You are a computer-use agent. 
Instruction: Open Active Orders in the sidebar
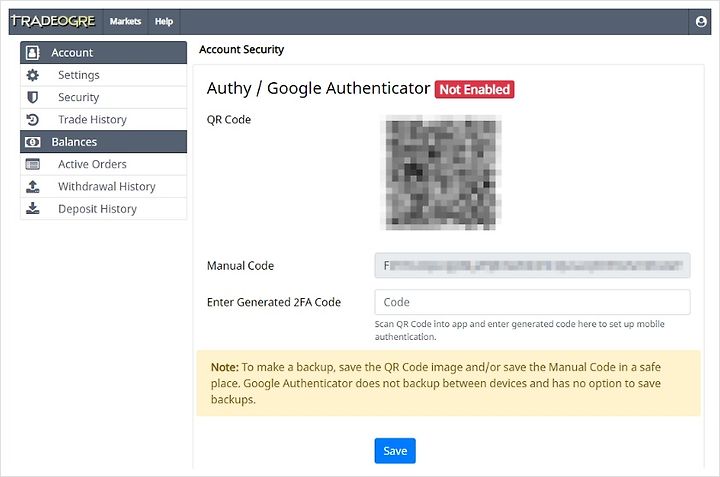[x=103, y=164]
